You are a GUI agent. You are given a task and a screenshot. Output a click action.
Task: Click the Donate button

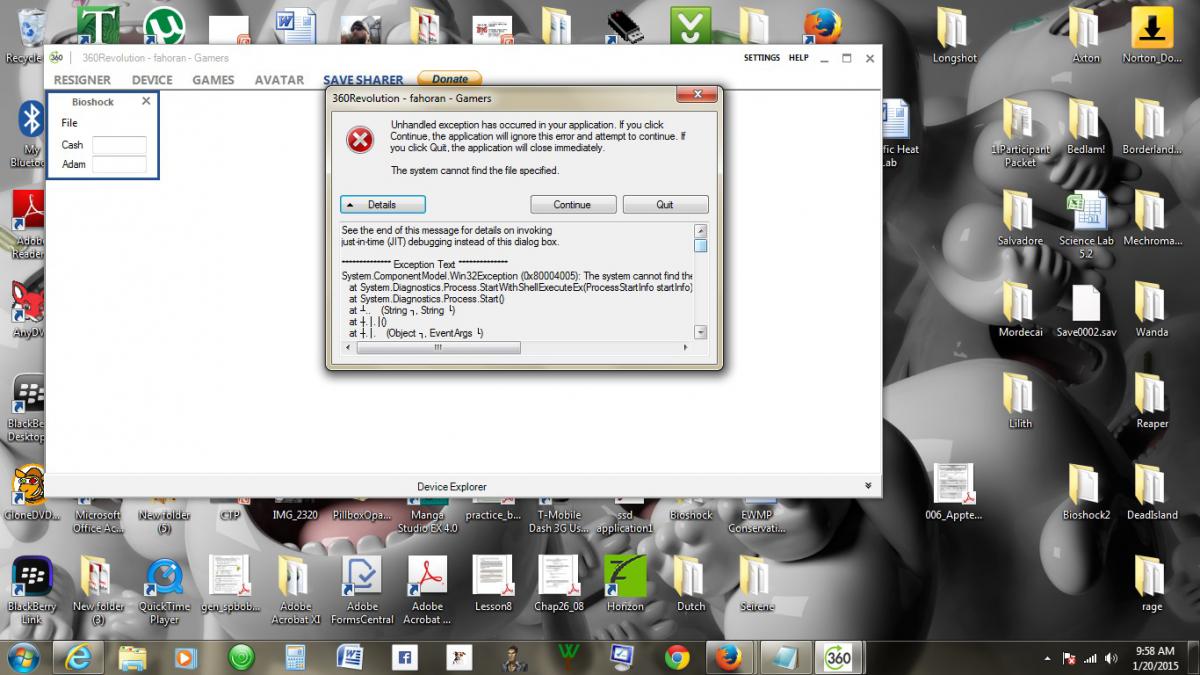click(x=449, y=79)
